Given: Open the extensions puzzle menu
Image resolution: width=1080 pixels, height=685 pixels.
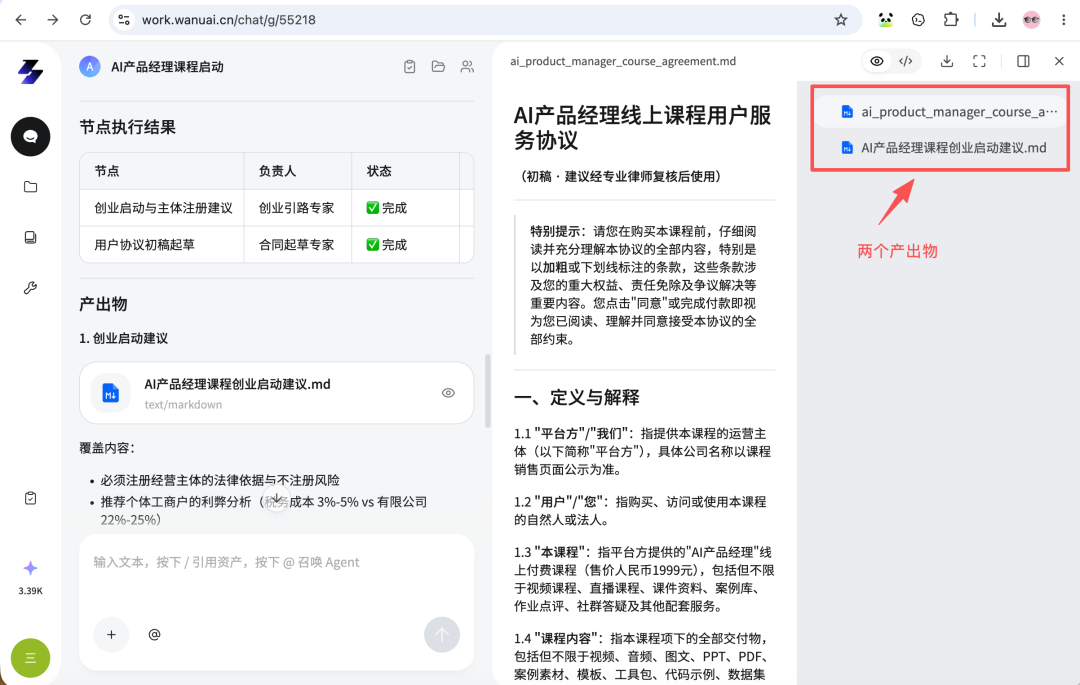Looking at the screenshot, I should [951, 20].
